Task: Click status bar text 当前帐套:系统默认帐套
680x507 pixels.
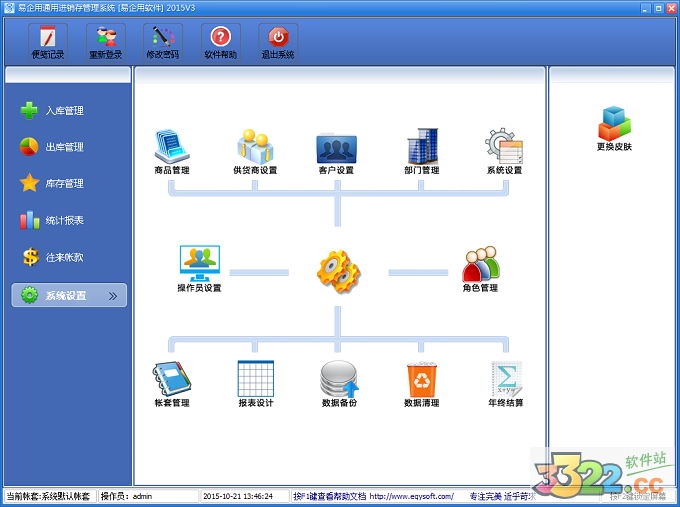Action: [x=48, y=496]
